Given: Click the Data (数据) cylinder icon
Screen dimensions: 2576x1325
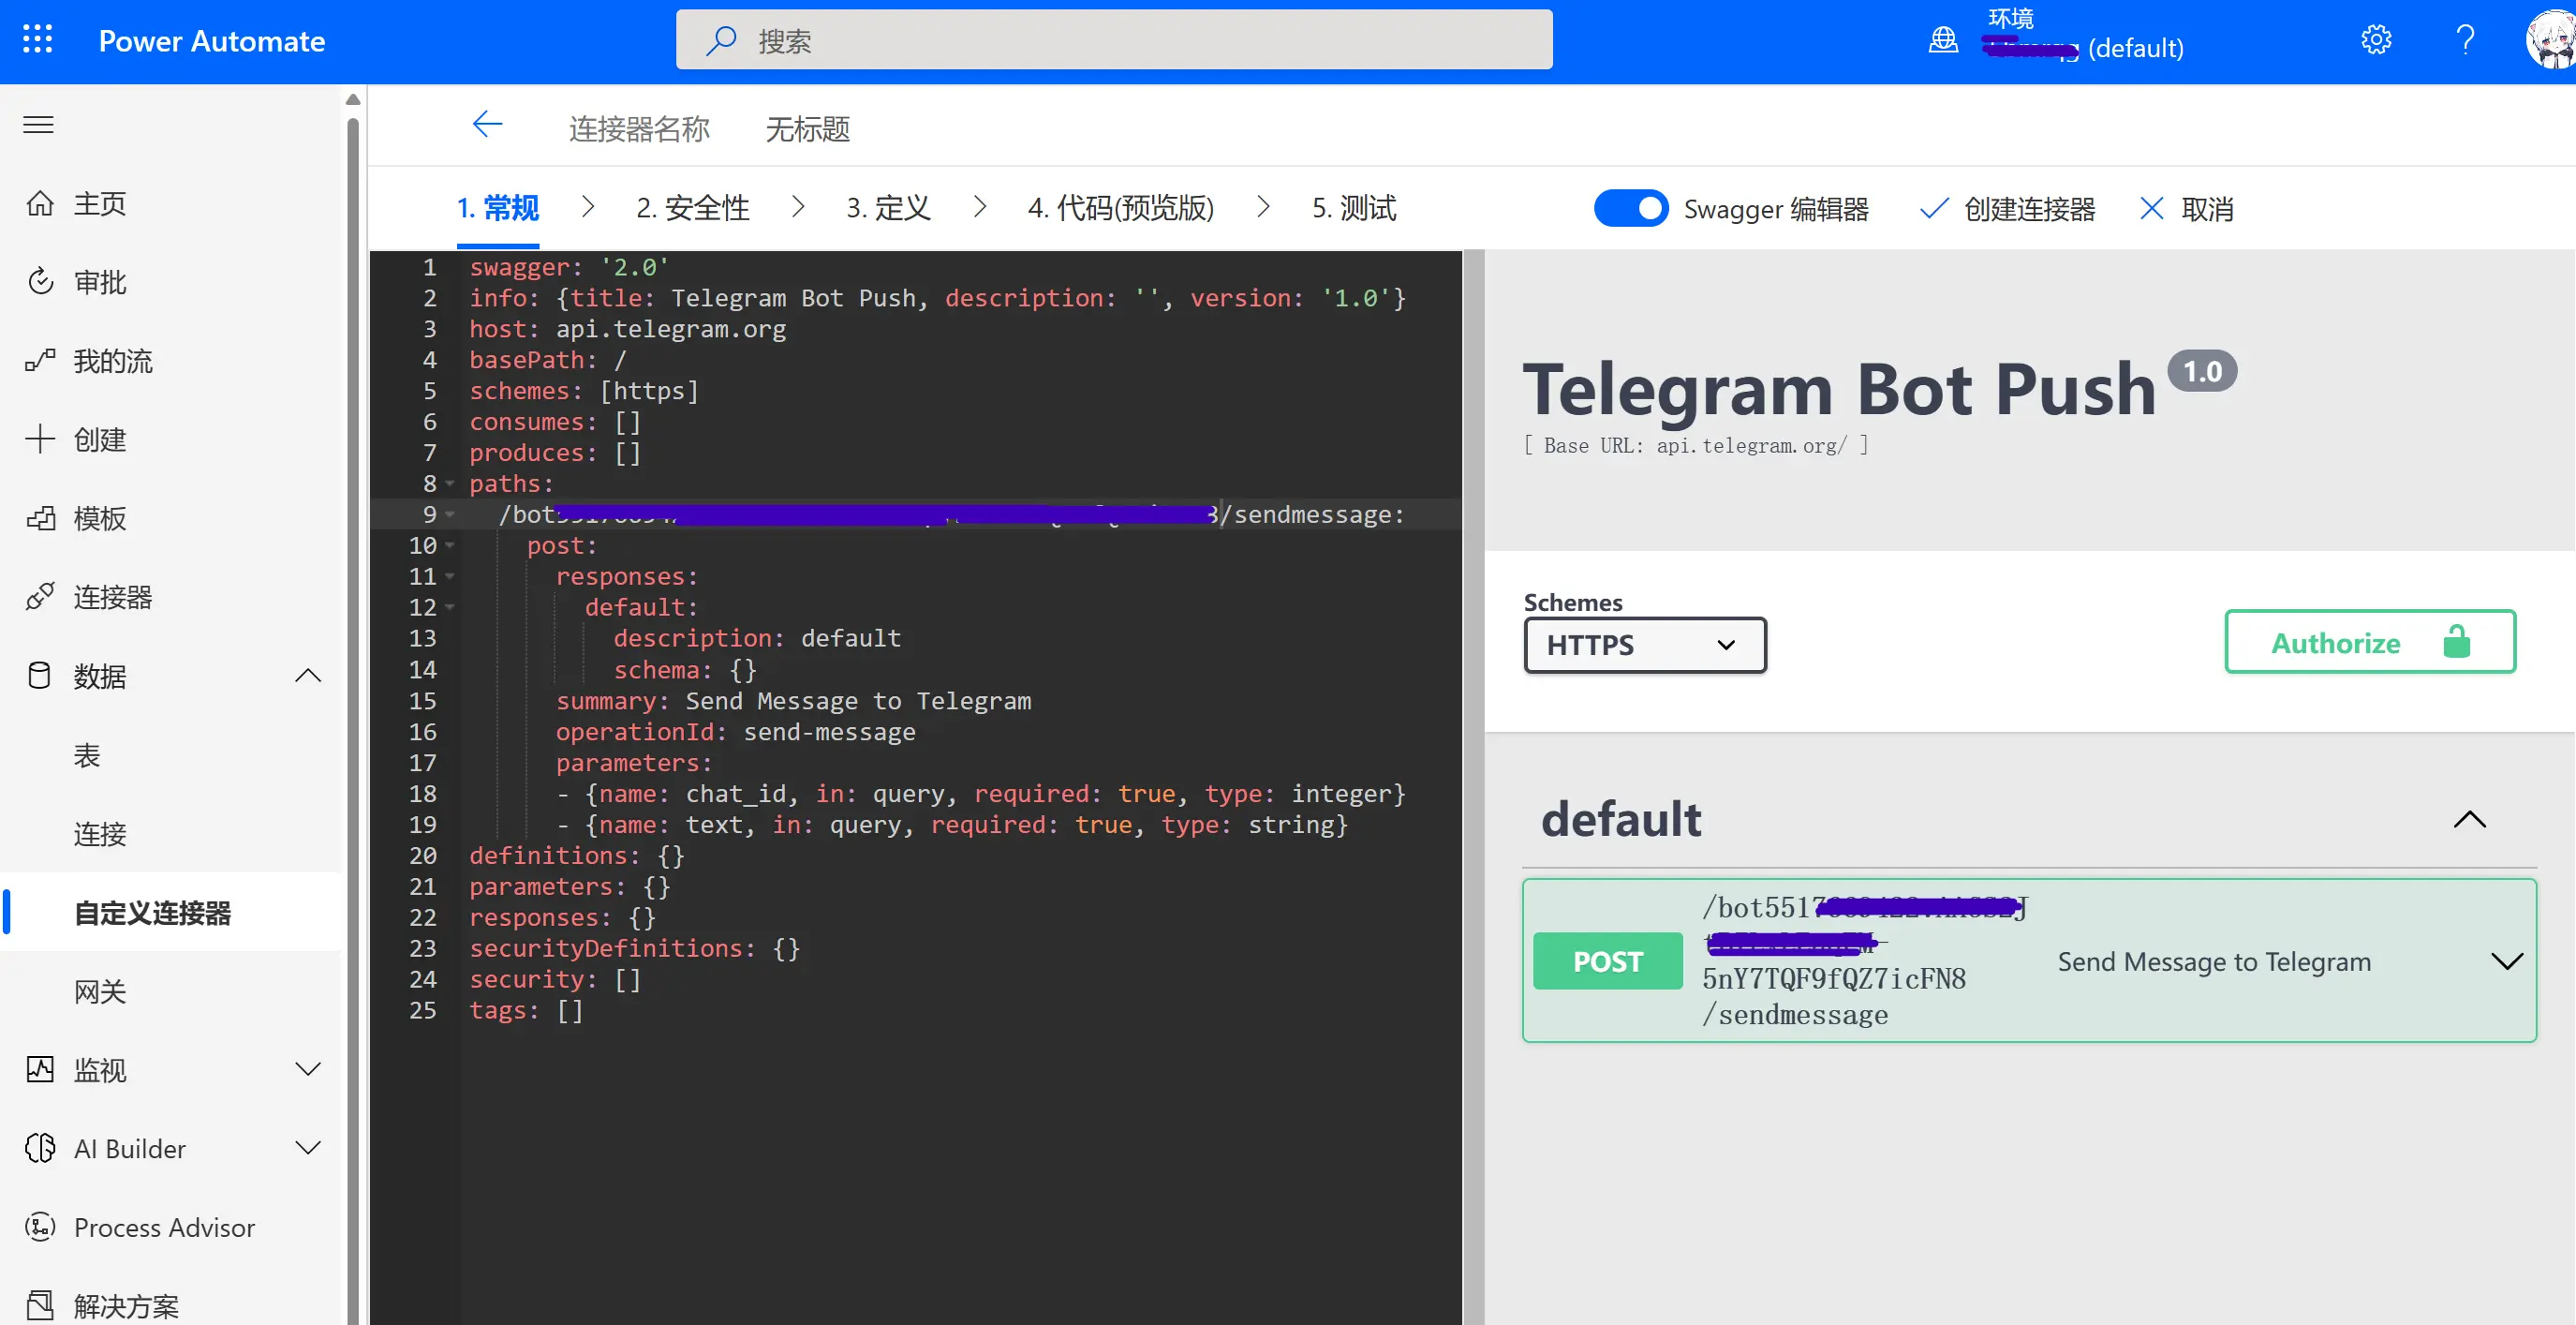Looking at the screenshot, I should 39,675.
